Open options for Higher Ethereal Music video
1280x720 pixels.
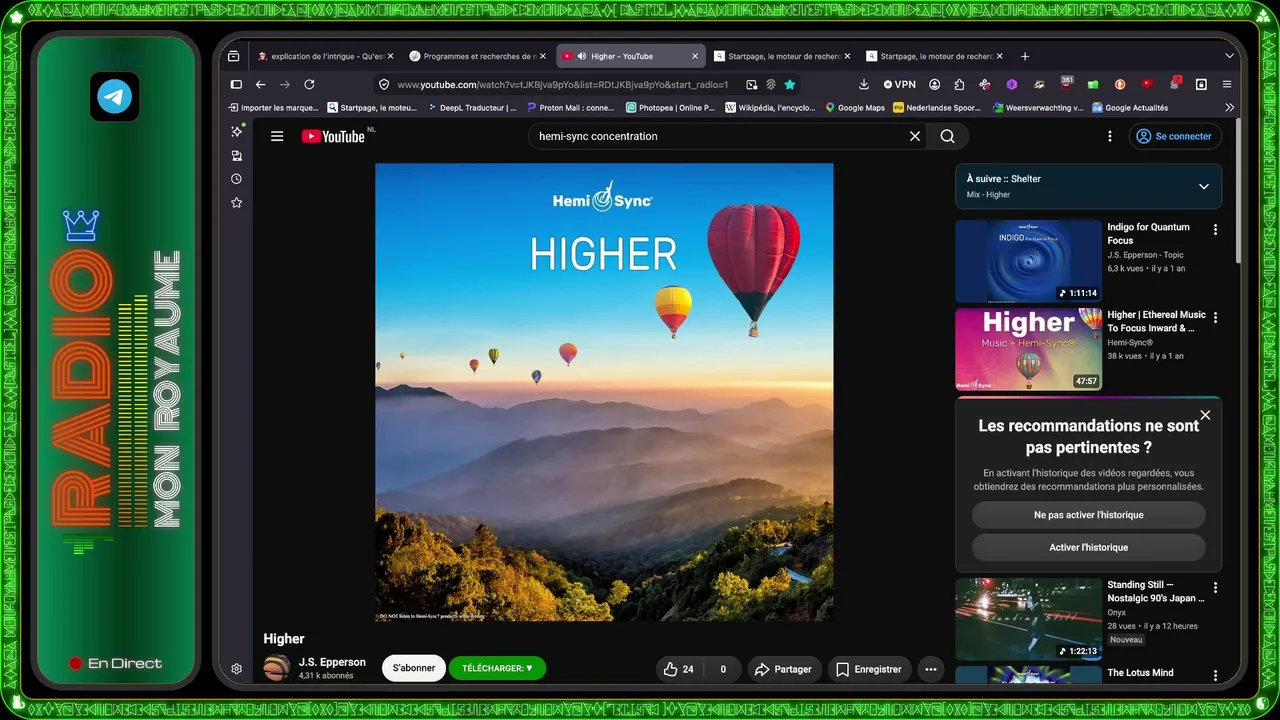point(1215,318)
